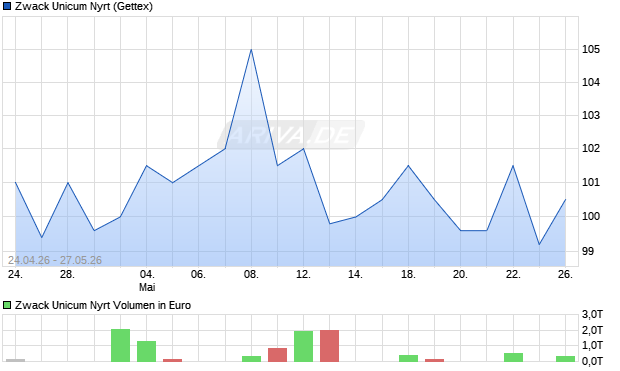The width and height of the screenshot is (620, 371).
Task: Click the green volume bar at 04.
Action: pos(147,351)
